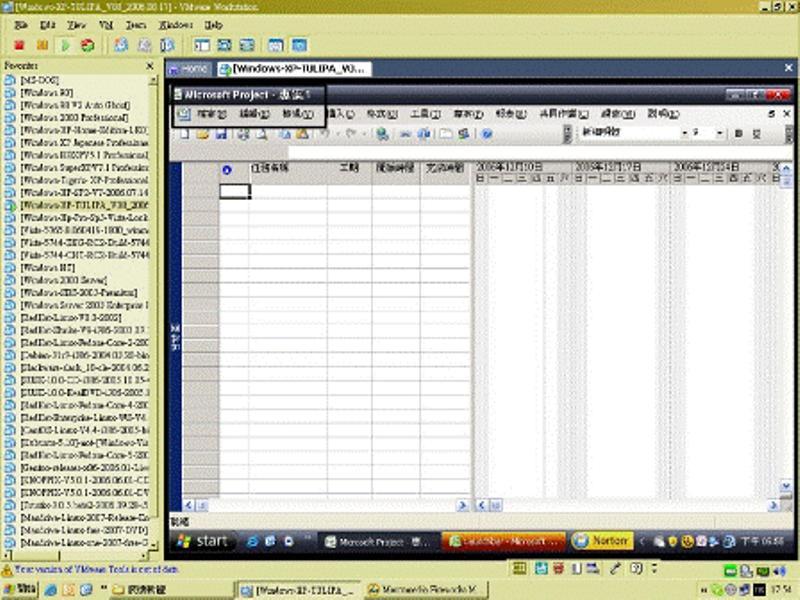Open the Help menu in VMware Workstation
The image size is (800, 600).
213,25
